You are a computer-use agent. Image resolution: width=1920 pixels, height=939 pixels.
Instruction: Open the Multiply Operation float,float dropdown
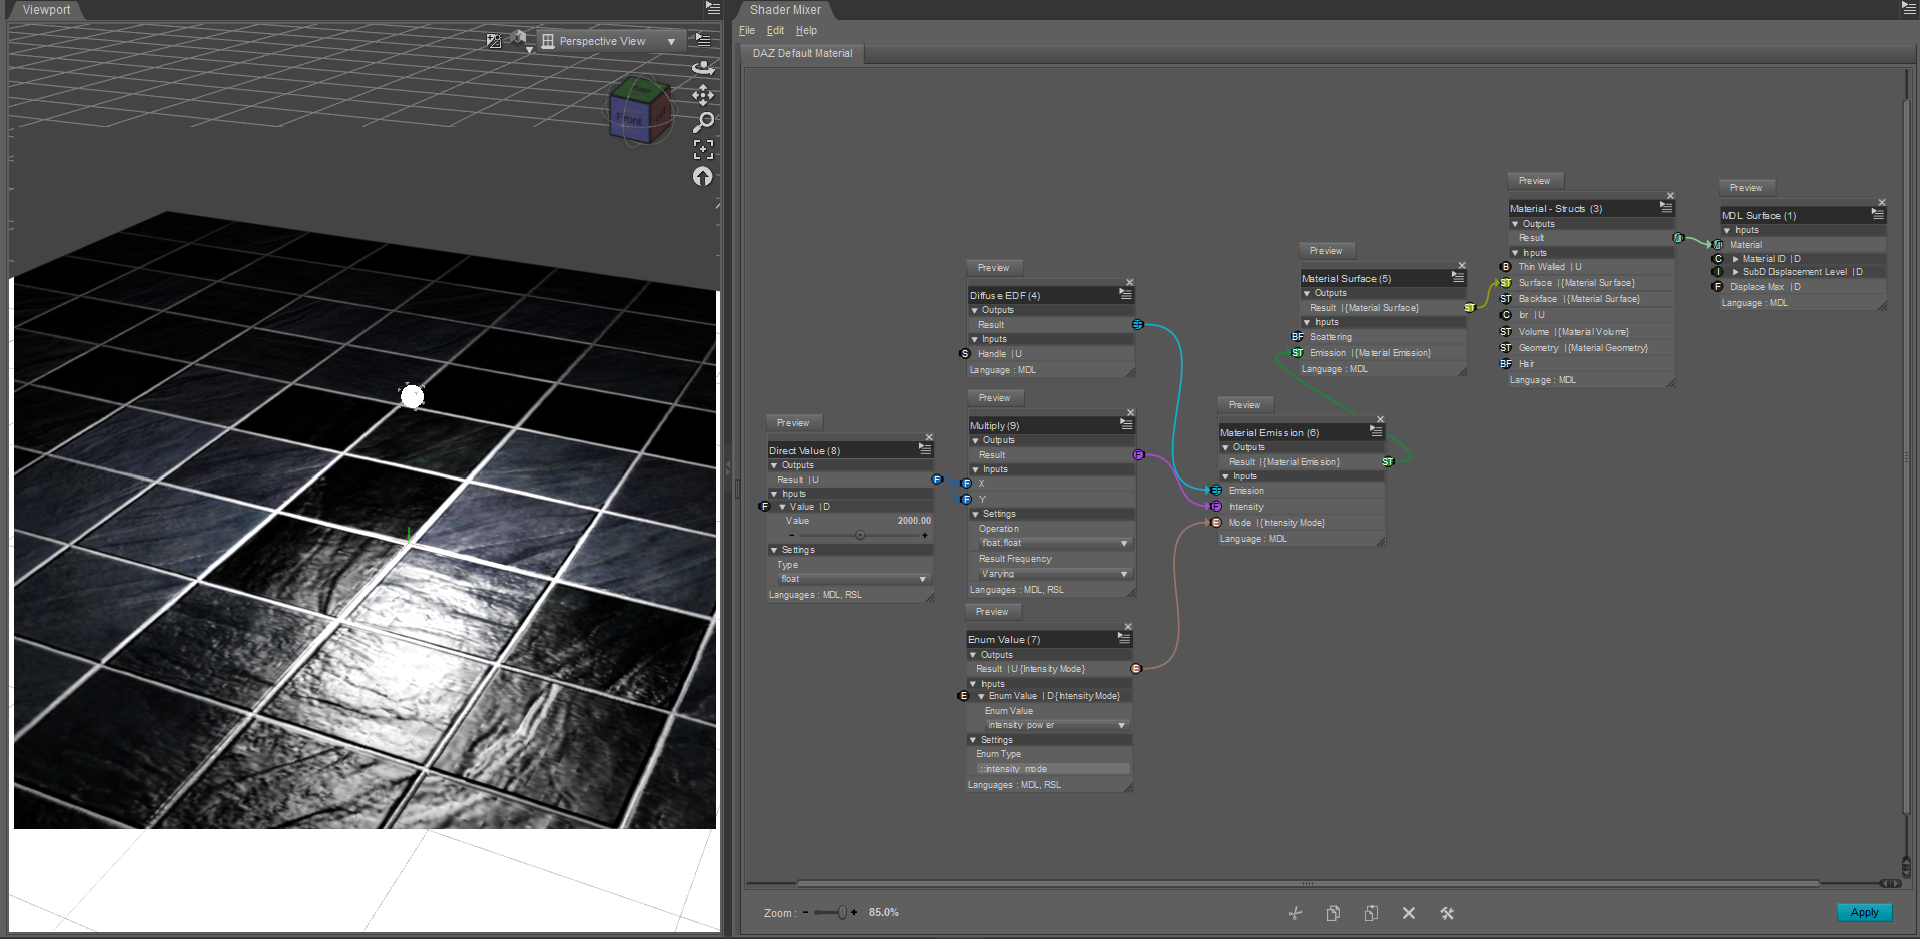(x=1053, y=543)
